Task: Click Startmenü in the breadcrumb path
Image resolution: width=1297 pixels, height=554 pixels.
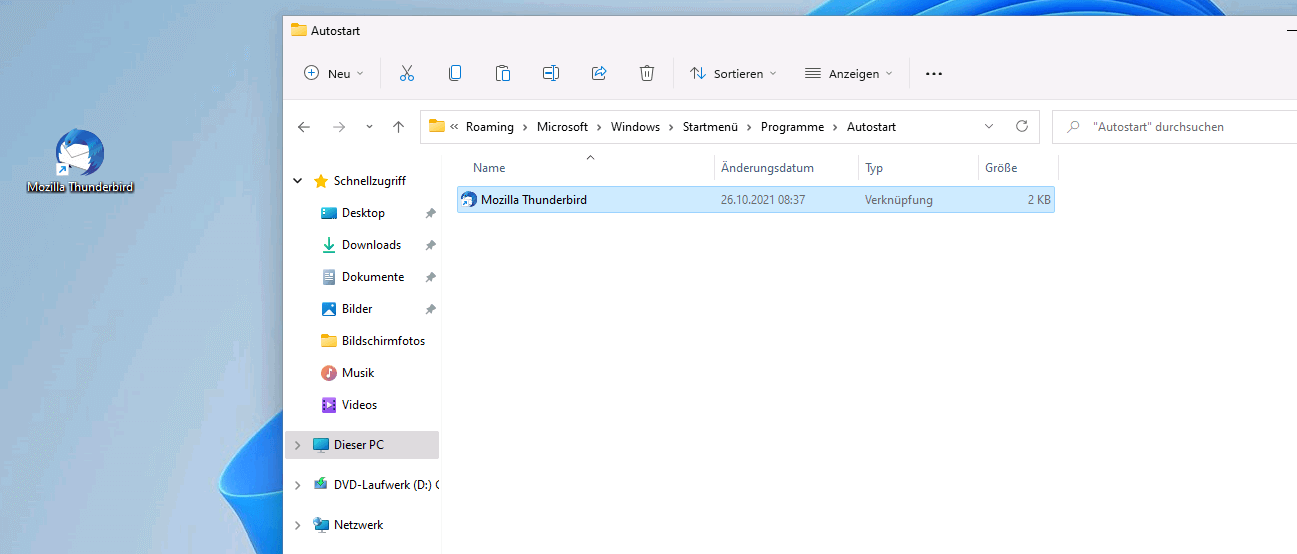Action: coord(710,127)
